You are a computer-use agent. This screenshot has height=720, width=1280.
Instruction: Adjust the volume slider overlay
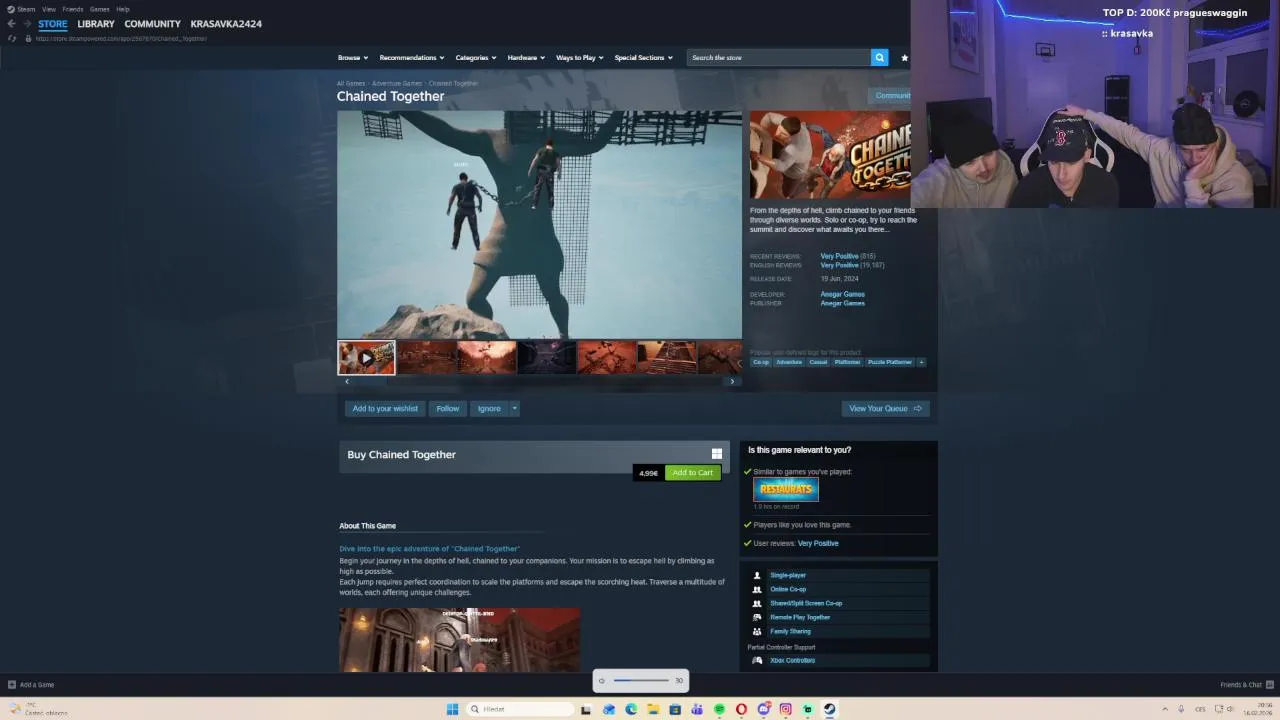click(x=641, y=681)
